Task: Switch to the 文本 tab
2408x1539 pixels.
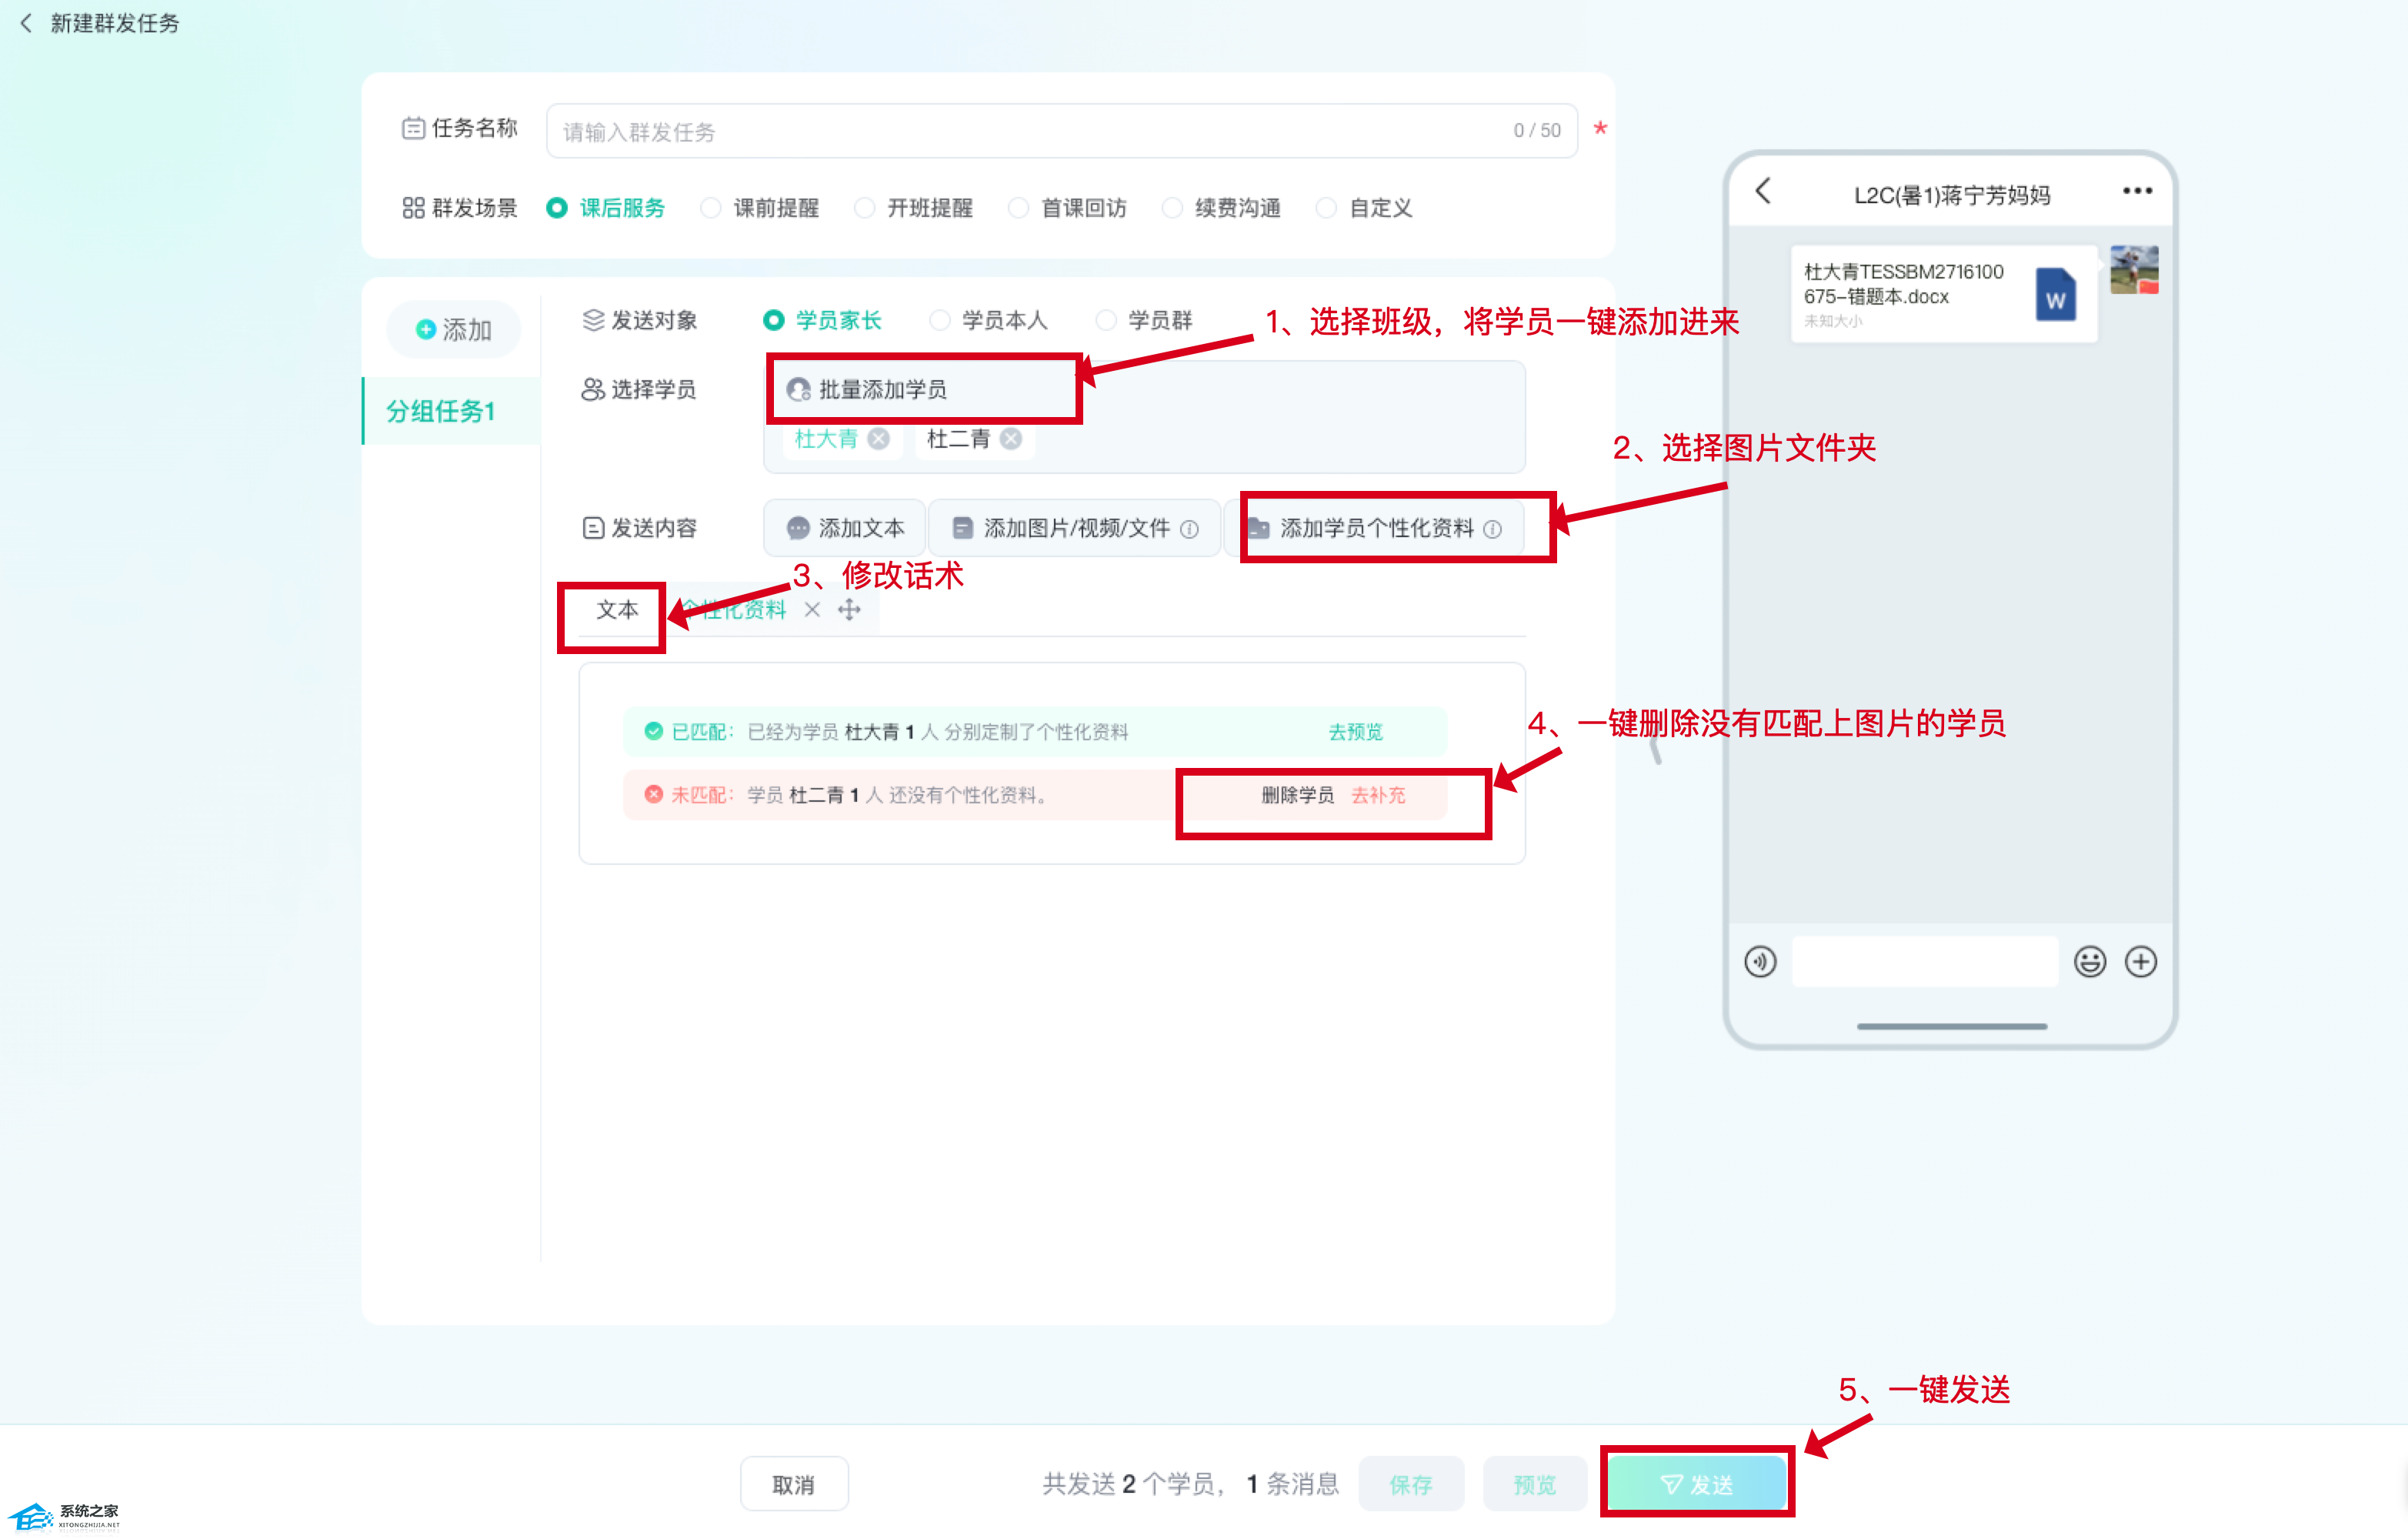Action: [x=616, y=610]
